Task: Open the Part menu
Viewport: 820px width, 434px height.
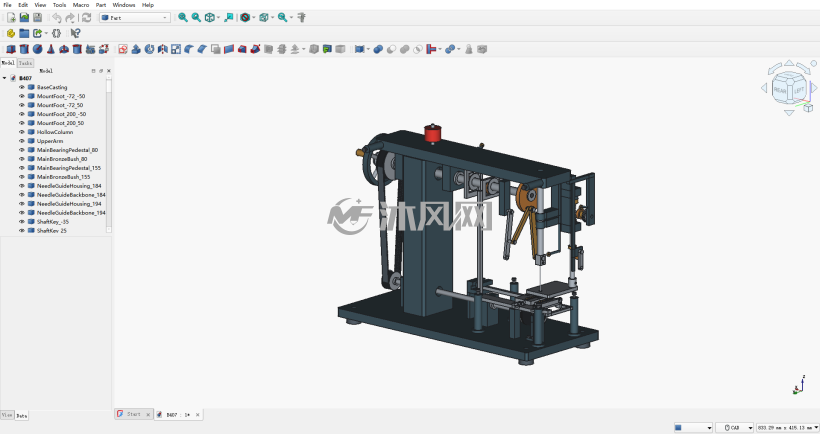Action: click(x=101, y=5)
